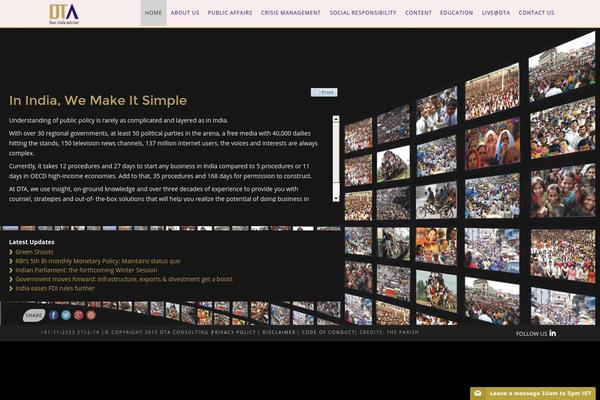This screenshot has width=600, height=400.
Task: Click the Share bubble label
Action: pyautogui.click(x=34, y=315)
